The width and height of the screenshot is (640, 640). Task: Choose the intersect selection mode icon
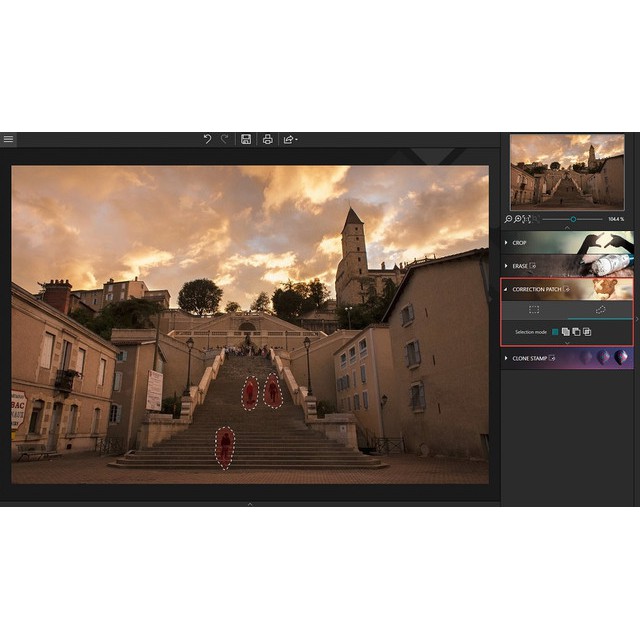(x=587, y=332)
